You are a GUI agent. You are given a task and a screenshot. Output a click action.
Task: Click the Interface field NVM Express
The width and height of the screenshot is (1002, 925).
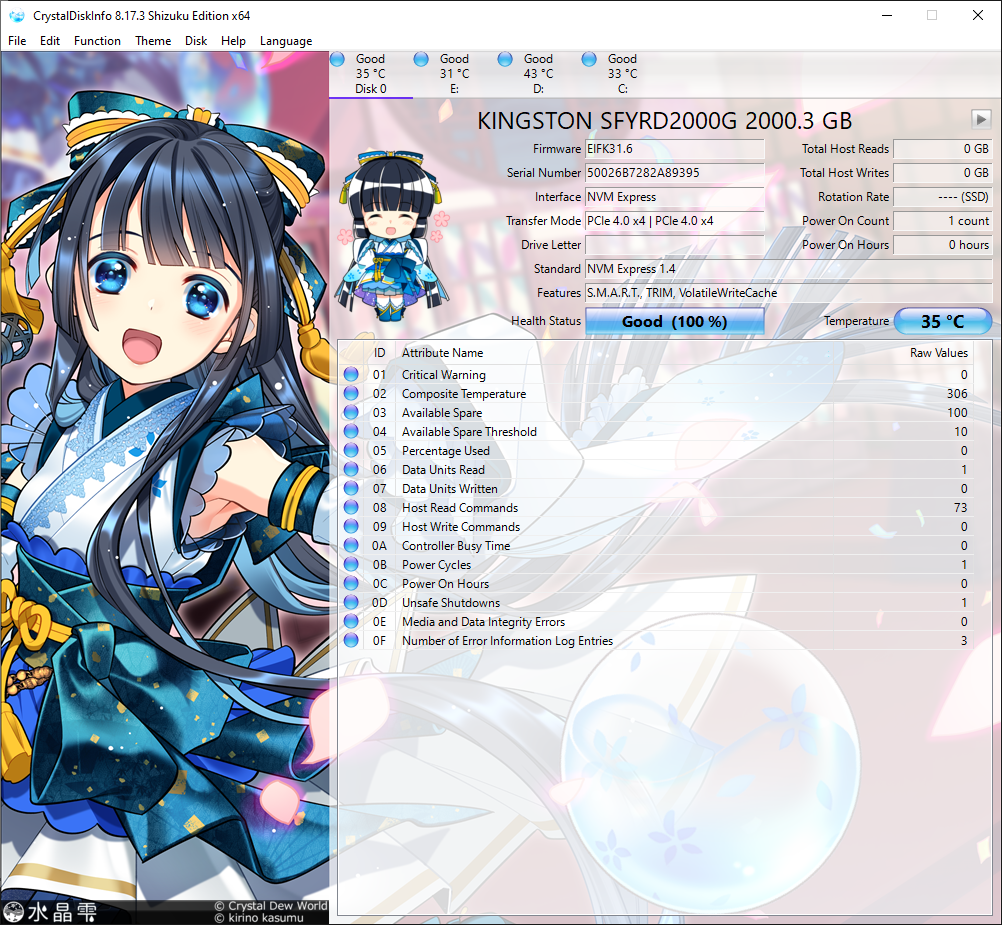click(x=675, y=197)
